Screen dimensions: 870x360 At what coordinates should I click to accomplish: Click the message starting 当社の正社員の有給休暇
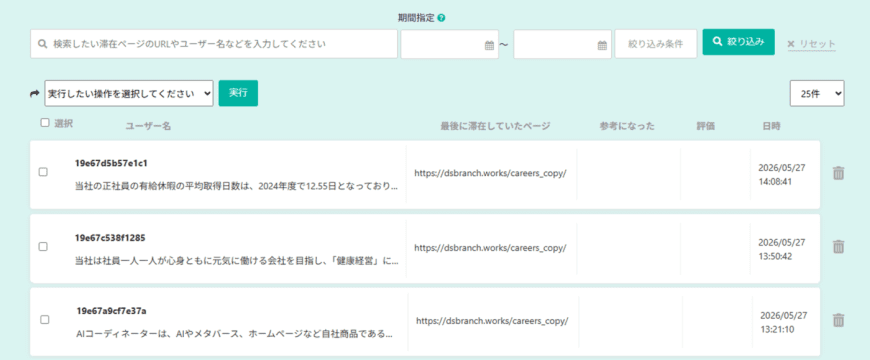(x=236, y=186)
